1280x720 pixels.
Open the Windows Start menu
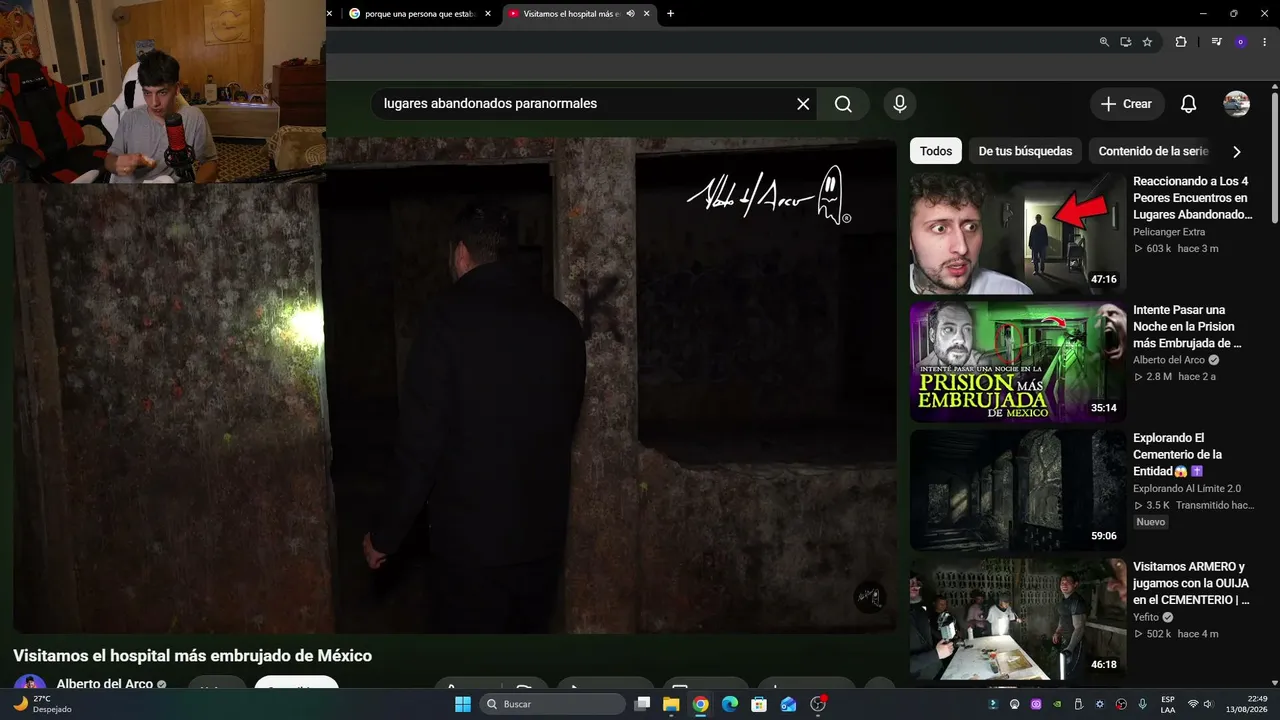pyautogui.click(x=463, y=704)
